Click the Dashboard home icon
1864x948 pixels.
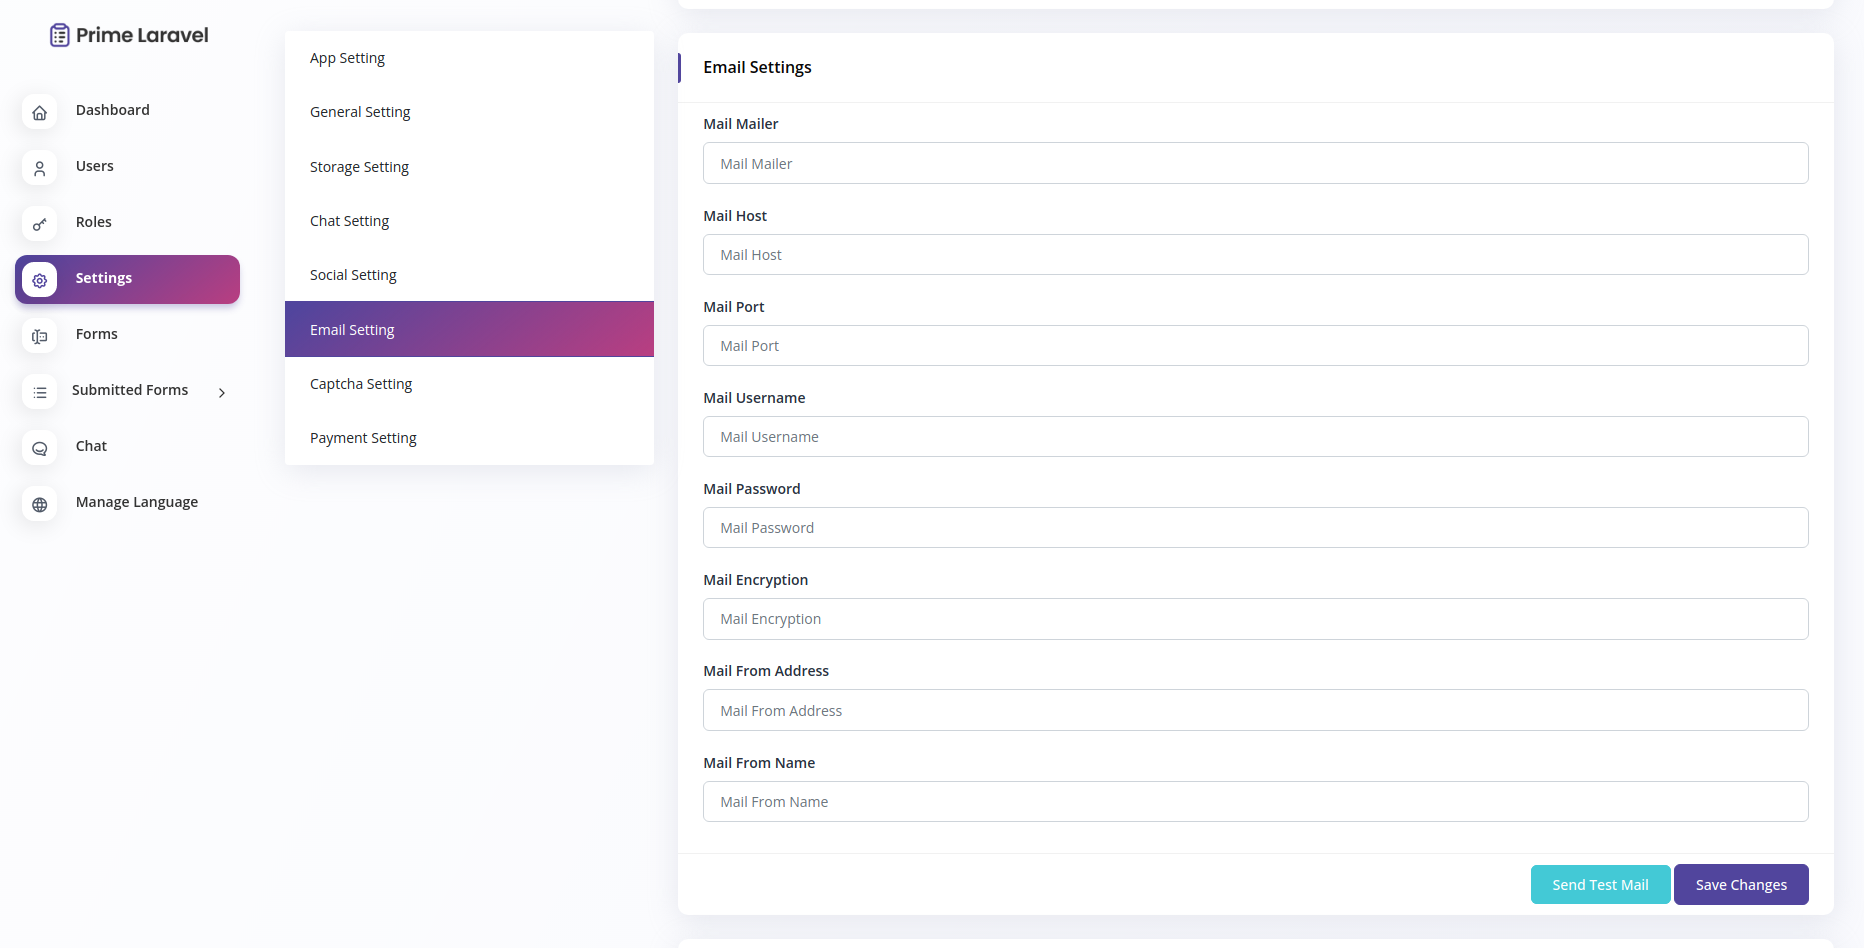(x=39, y=112)
